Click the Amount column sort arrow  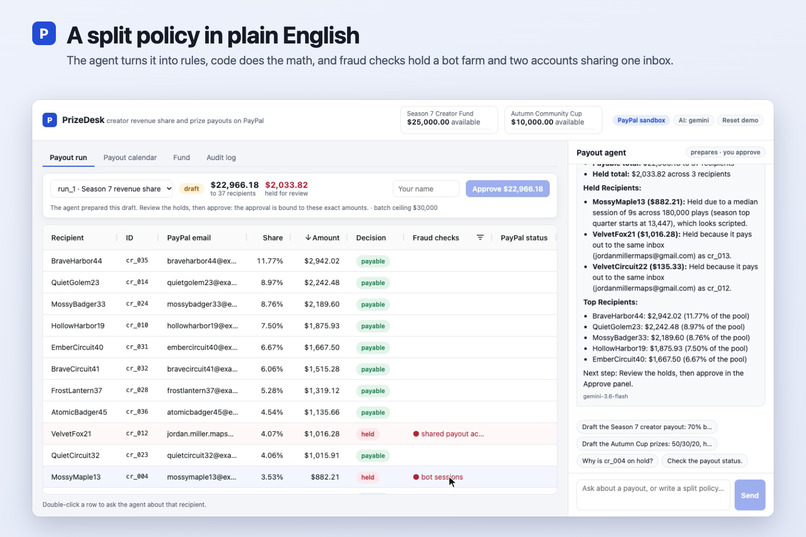pyautogui.click(x=308, y=237)
